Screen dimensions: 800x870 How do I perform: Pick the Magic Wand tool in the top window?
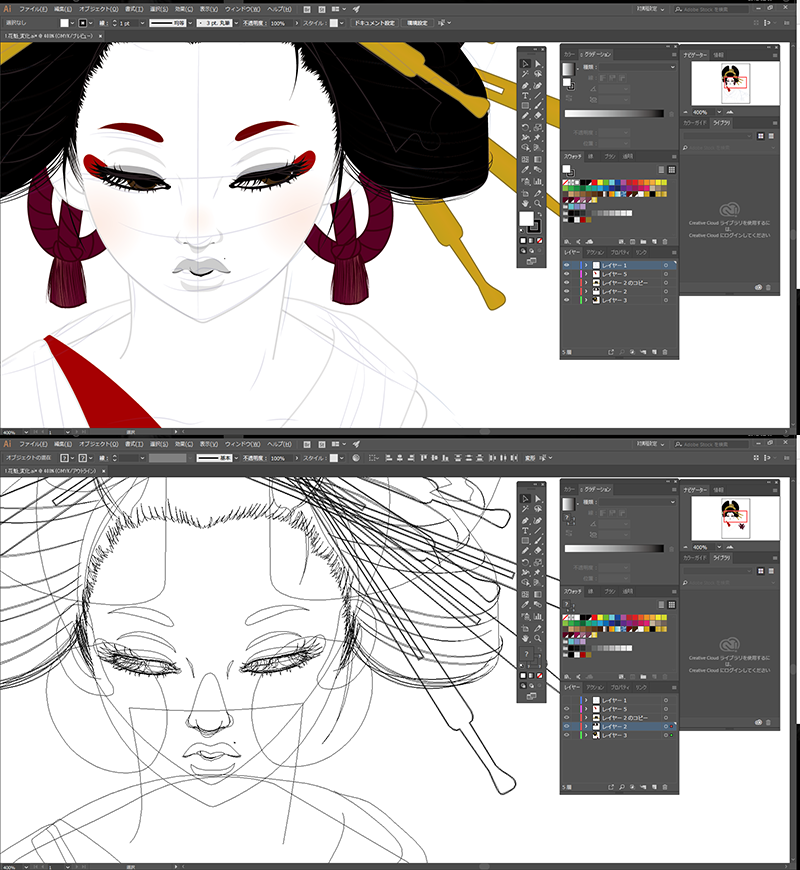pyautogui.click(x=525, y=74)
